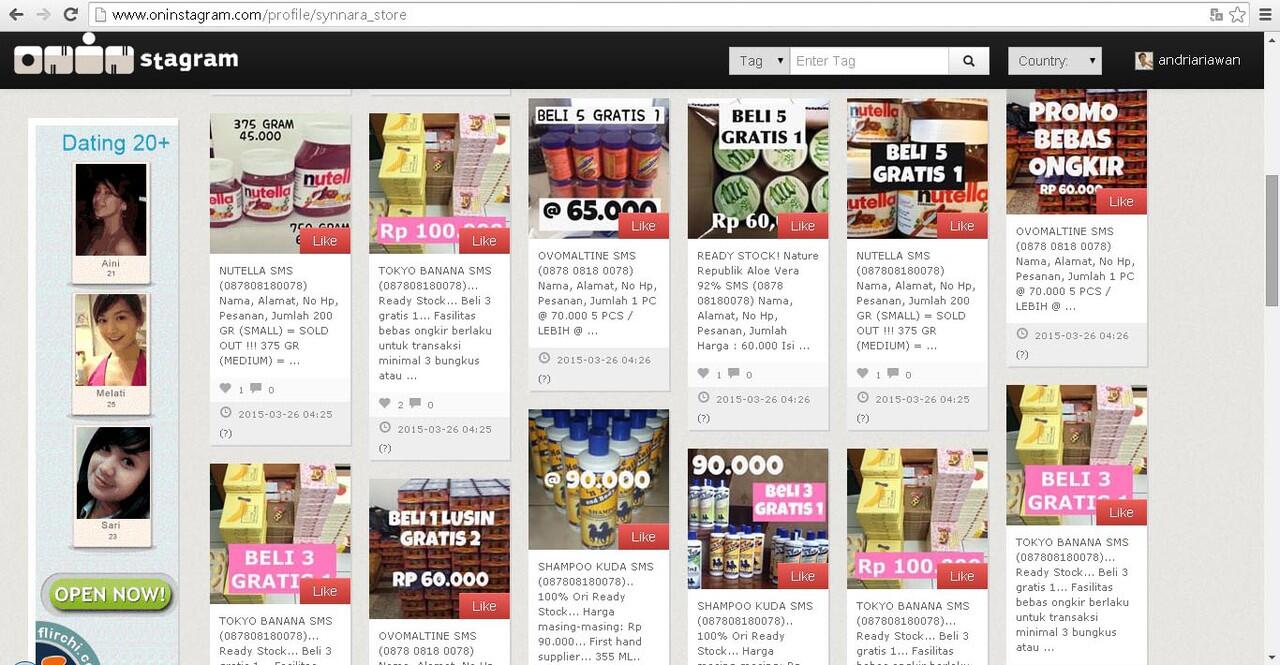Click (?) link on Nutella 375 gram card

(x=225, y=433)
